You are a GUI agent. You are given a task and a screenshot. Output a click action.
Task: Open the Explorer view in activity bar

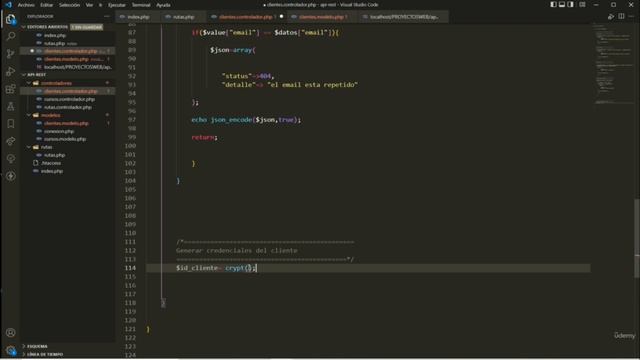pos(11,19)
